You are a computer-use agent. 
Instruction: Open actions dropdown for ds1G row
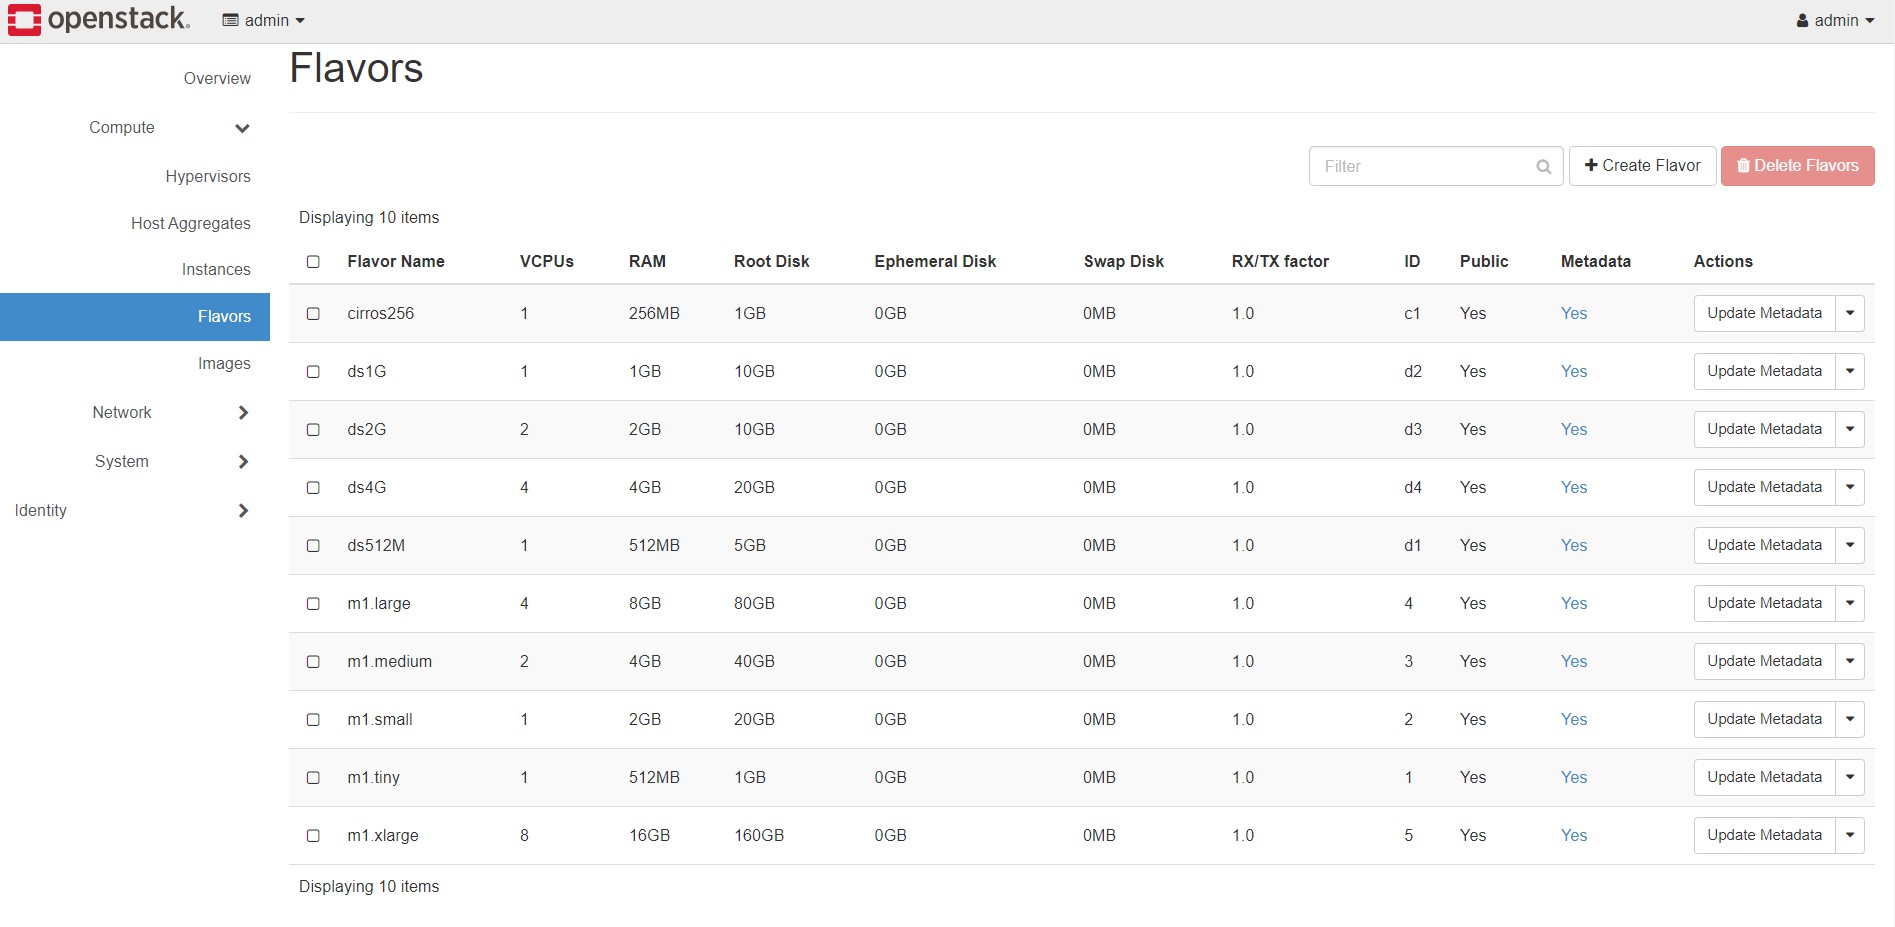point(1850,372)
